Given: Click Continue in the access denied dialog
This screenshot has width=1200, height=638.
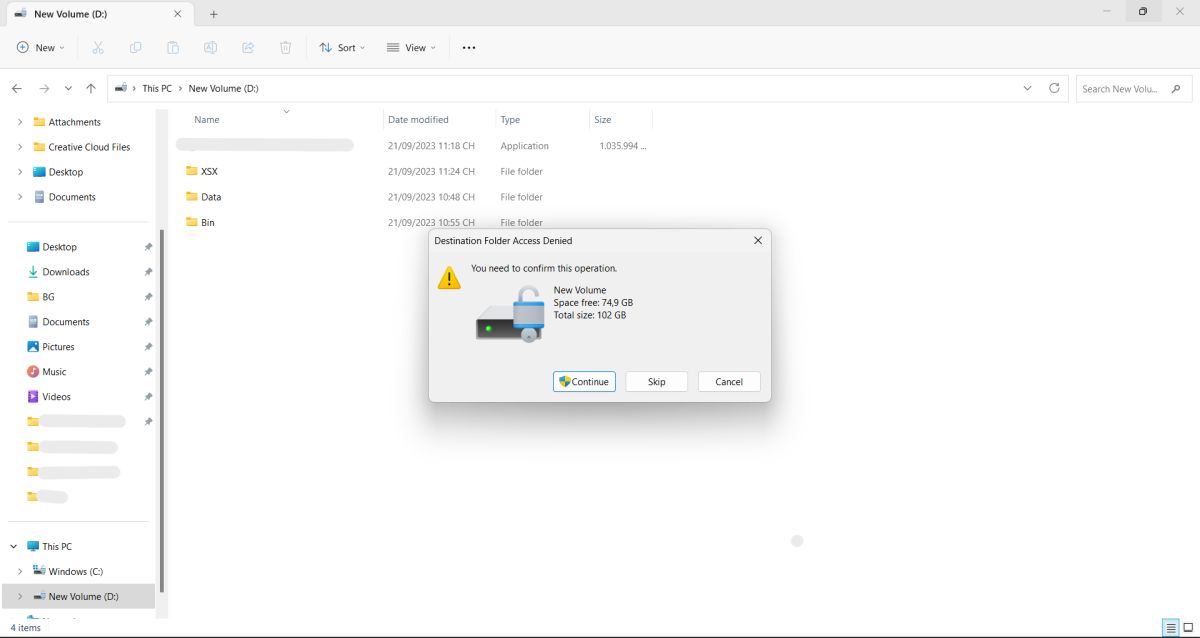Looking at the screenshot, I should point(584,382).
